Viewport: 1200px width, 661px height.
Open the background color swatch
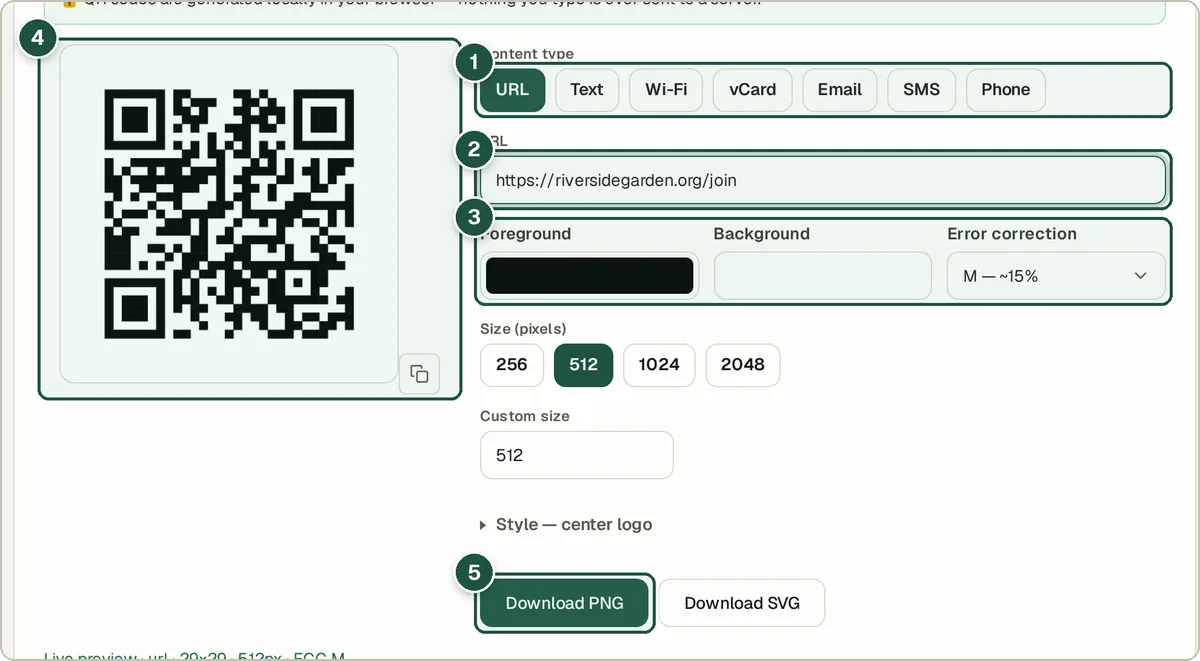point(823,276)
